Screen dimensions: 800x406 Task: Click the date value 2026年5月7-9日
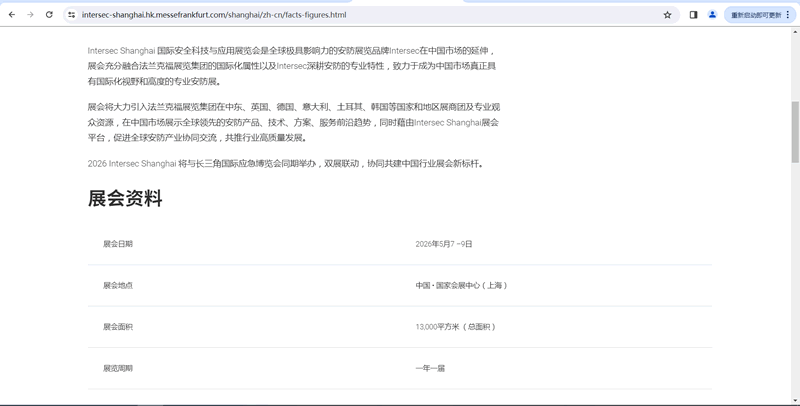pos(444,244)
